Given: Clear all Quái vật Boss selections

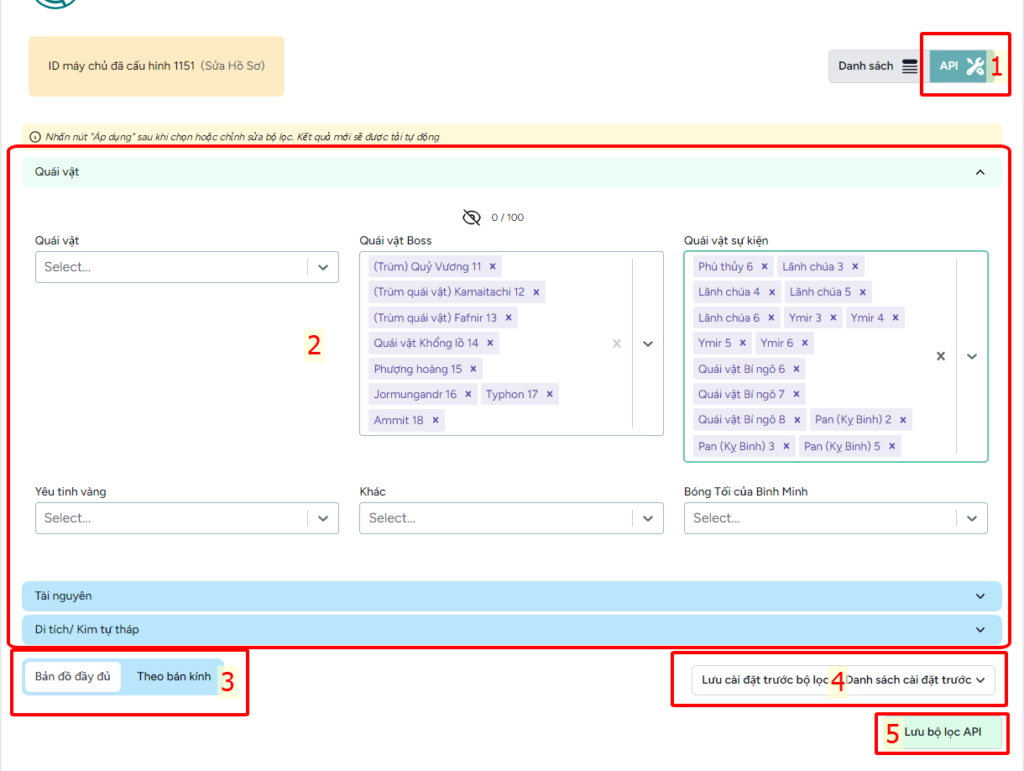Looking at the screenshot, I should point(617,343).
